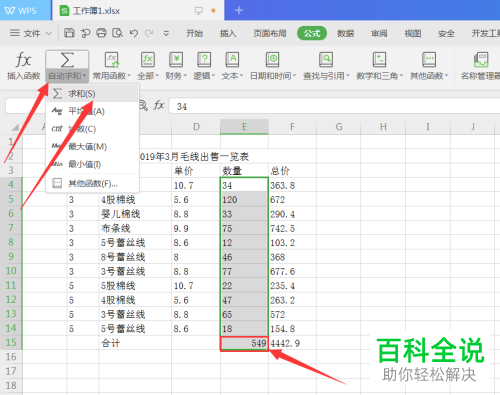
Task: Open the Common Functions icon
Action: point(111,60)
